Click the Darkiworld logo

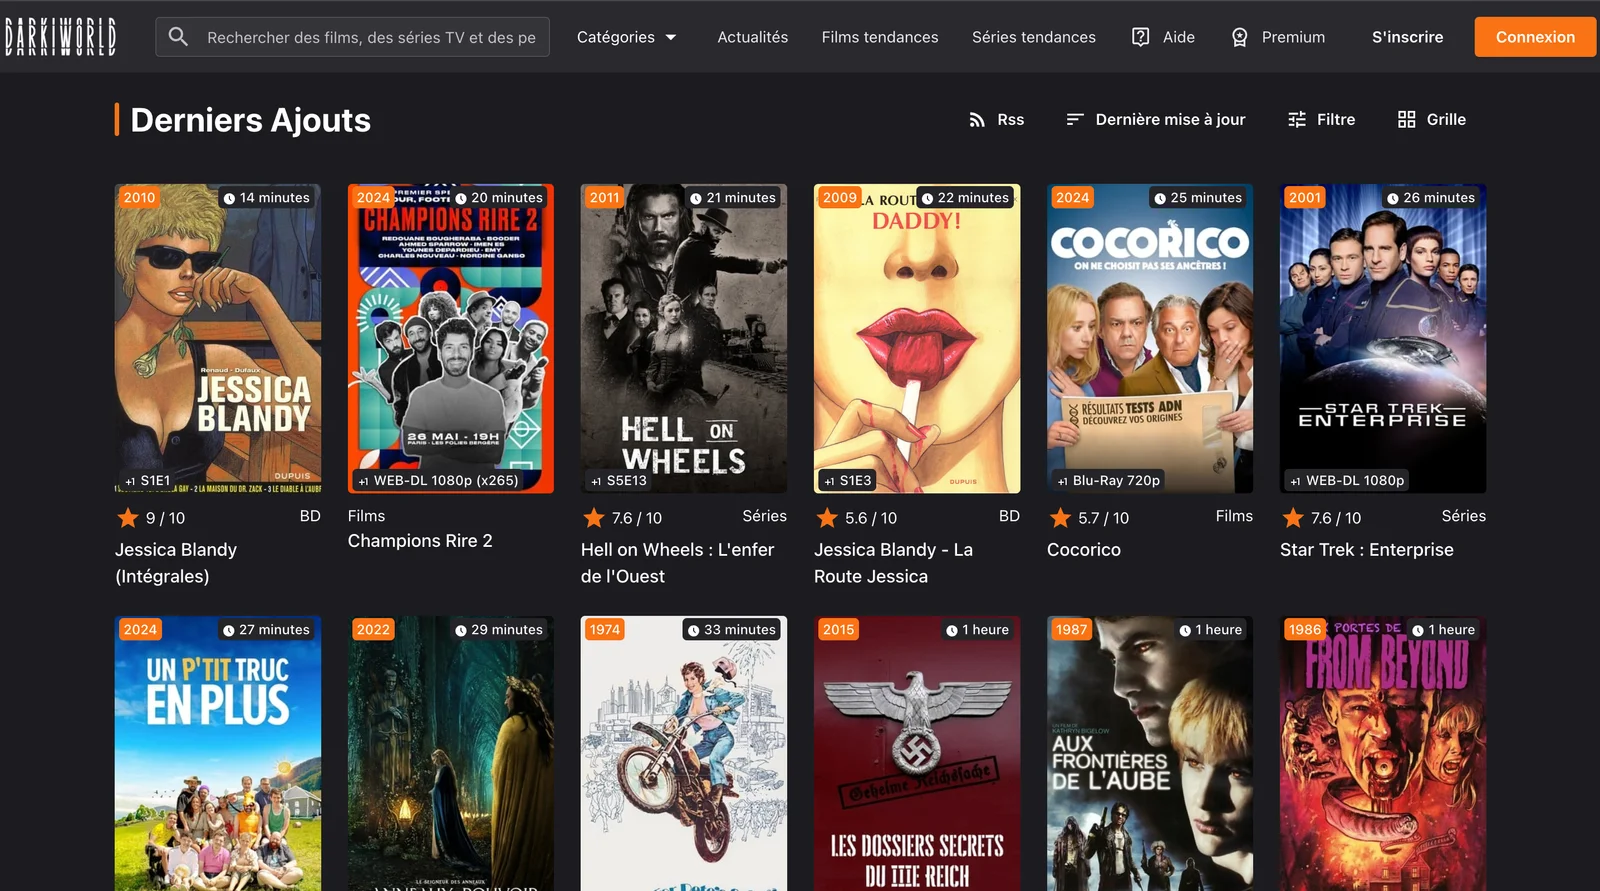[60, 37]
